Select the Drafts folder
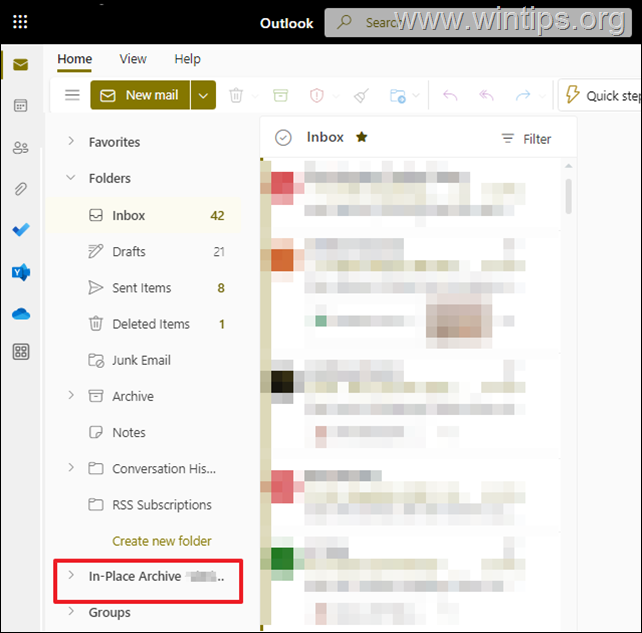The height and width of the screenshot is (633, 642). tap(143, 251)
